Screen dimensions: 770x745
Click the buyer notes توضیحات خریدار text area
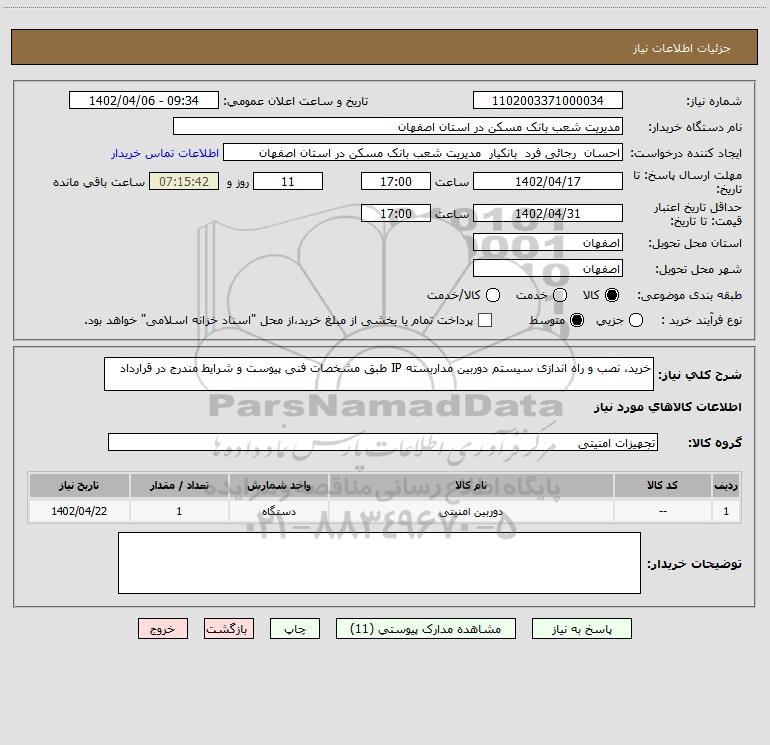(x=379, y=563)
